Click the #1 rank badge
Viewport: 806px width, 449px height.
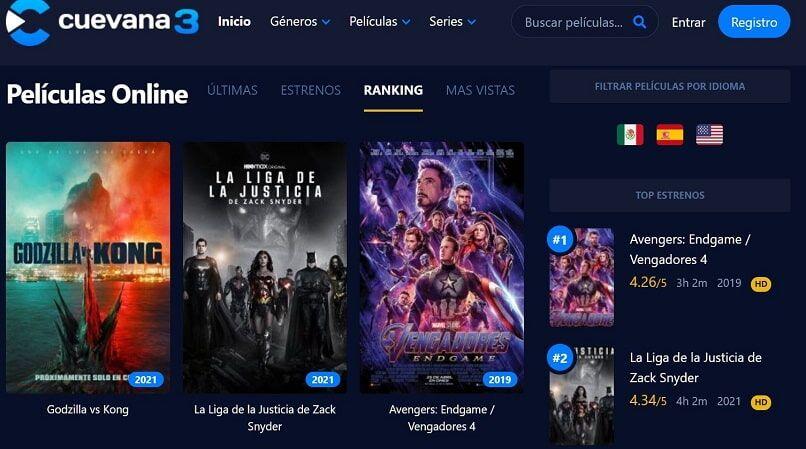pyautogui.click(x=560, y=240)
